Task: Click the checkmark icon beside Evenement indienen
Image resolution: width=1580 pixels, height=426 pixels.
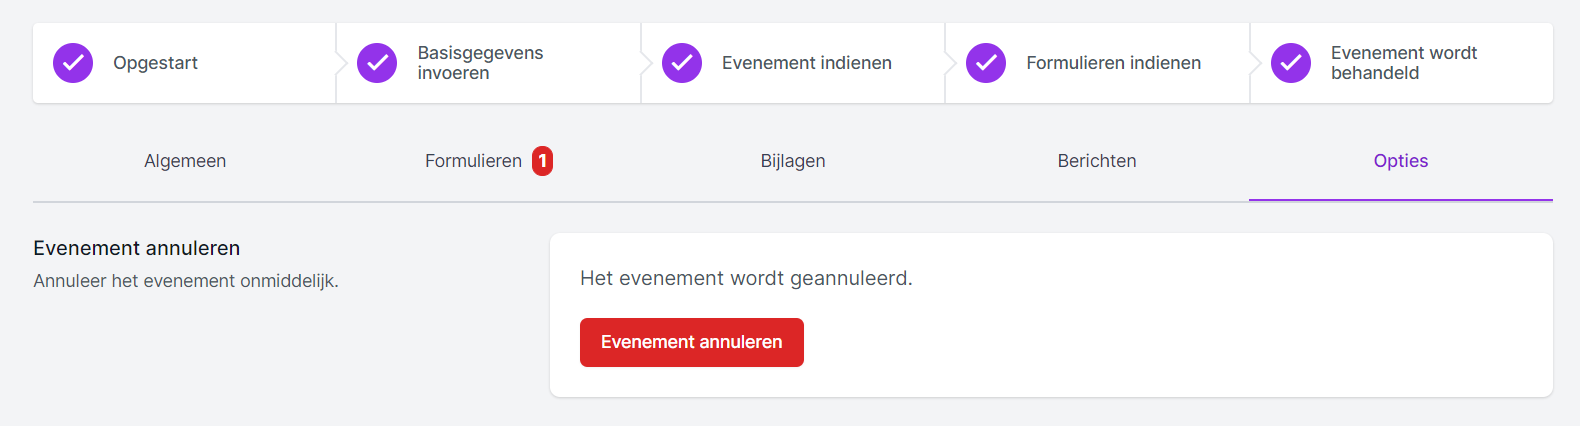Action: coord(682,63)
